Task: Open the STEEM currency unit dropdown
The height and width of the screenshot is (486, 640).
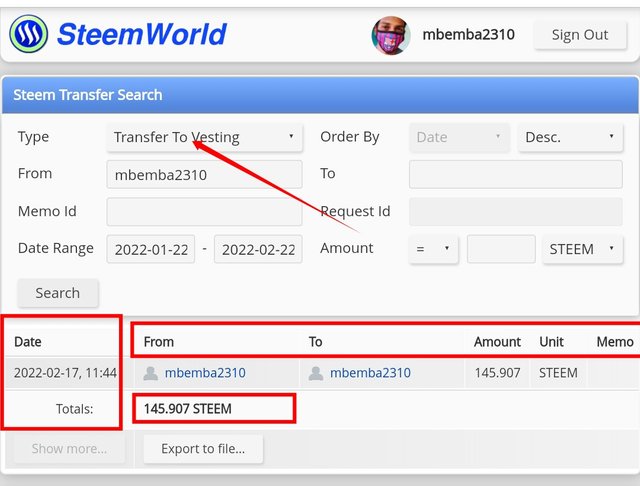Action: click(582, 249)
